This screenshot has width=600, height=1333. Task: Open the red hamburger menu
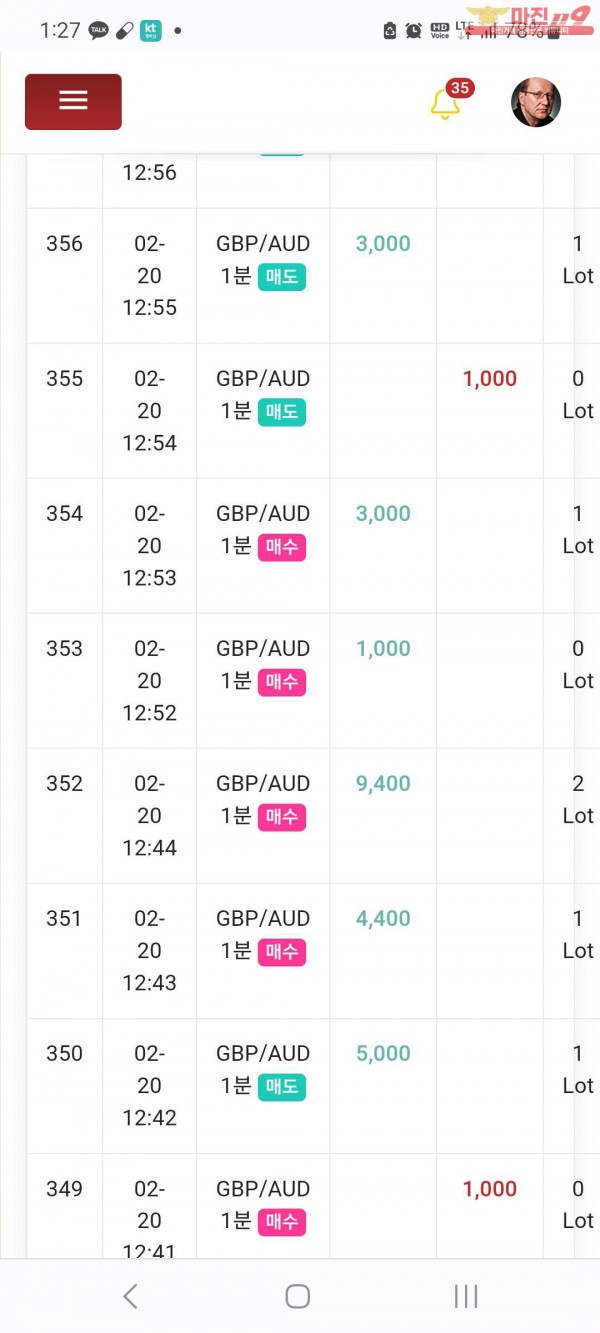click(73, 102)
